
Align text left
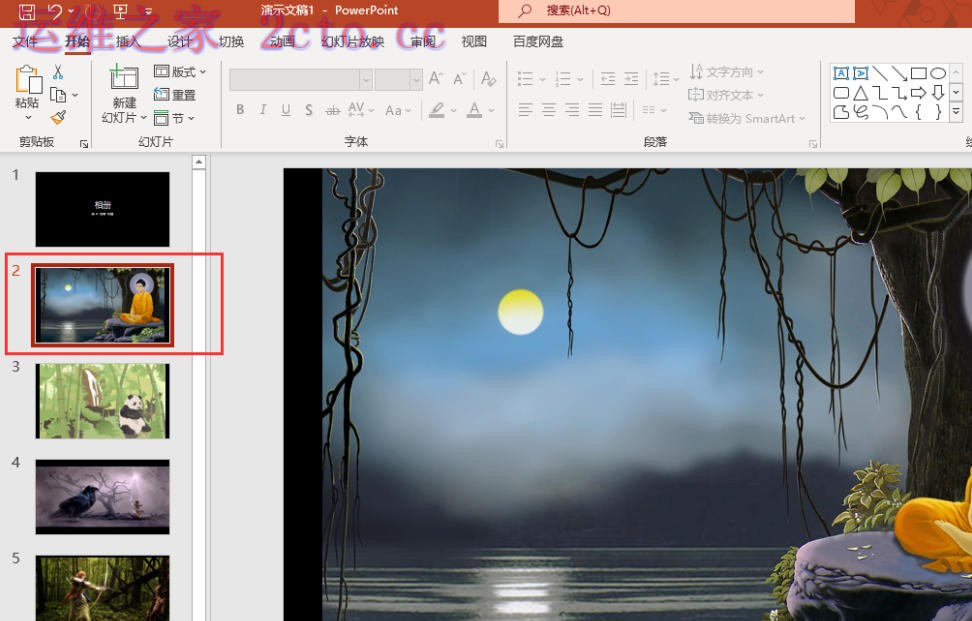coord(525,110)
